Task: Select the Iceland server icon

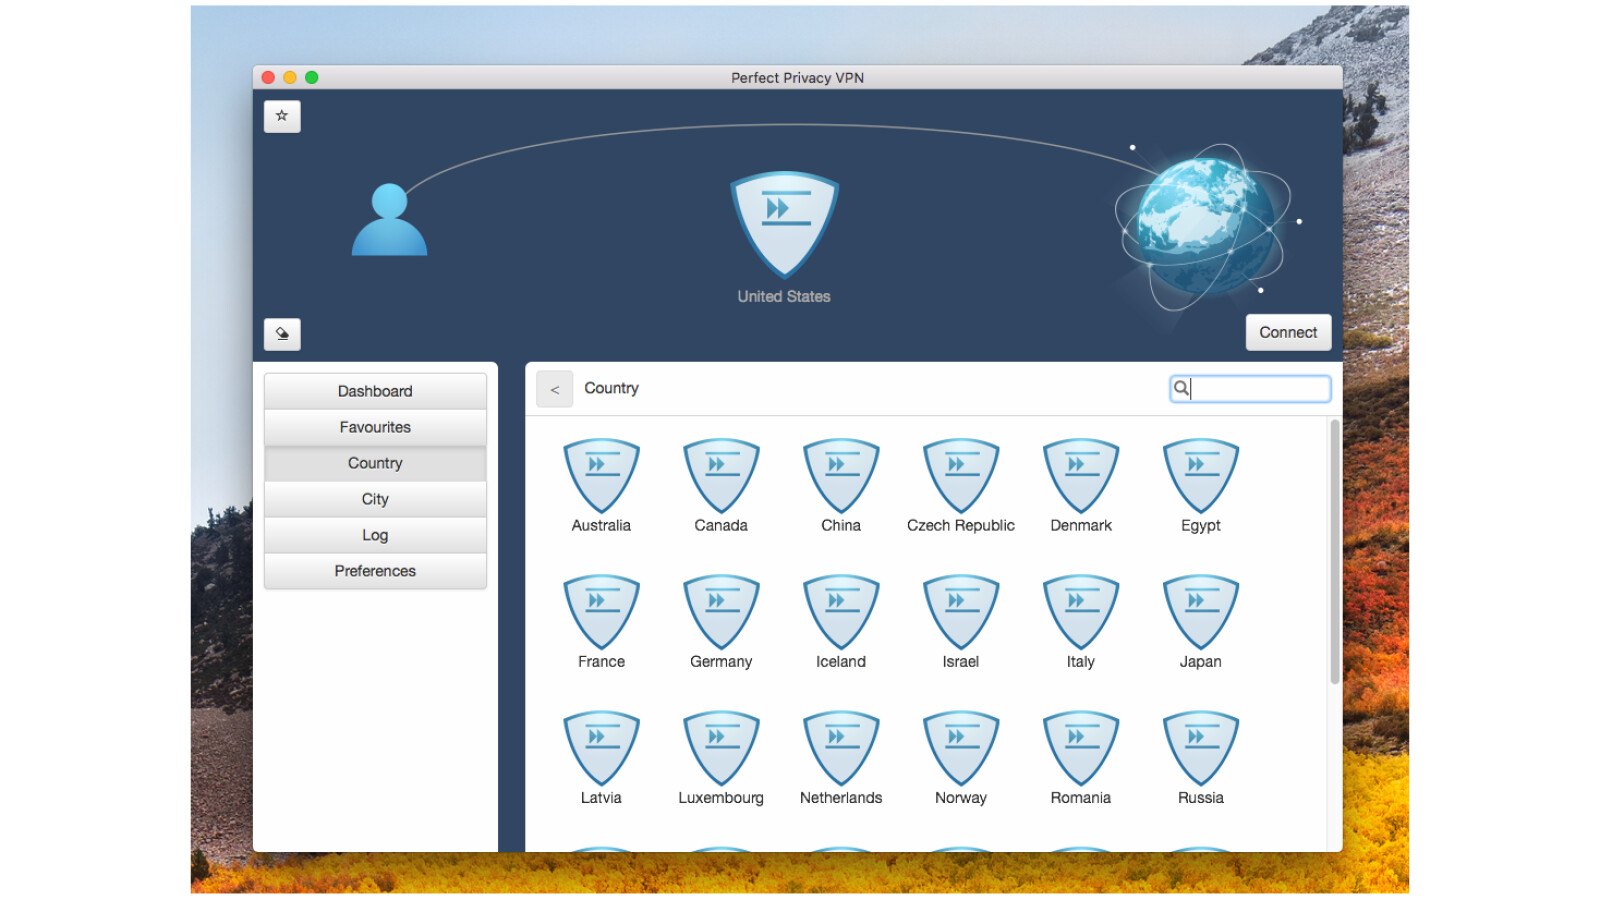Action: tap(841, 611)
